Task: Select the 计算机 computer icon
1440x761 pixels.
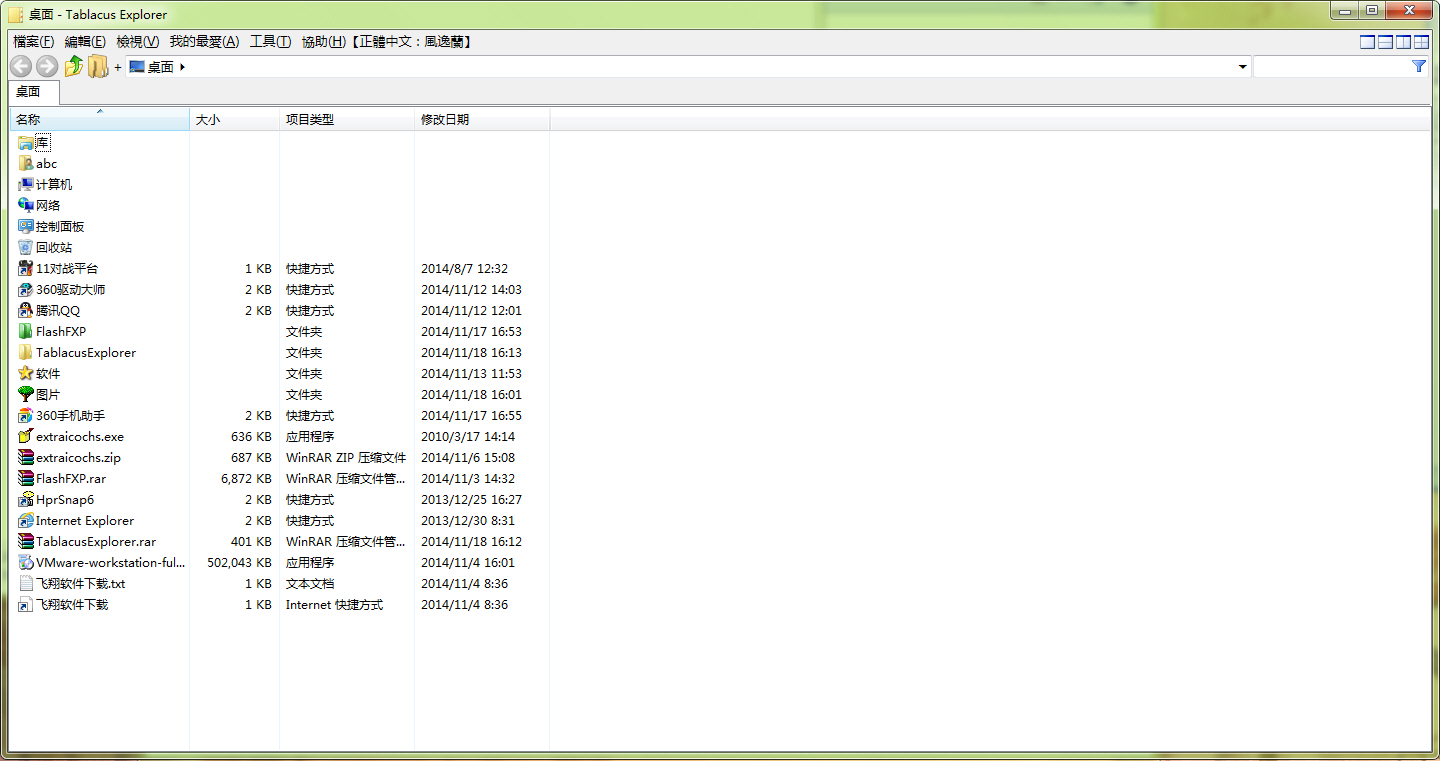Action: coord(26,184)
